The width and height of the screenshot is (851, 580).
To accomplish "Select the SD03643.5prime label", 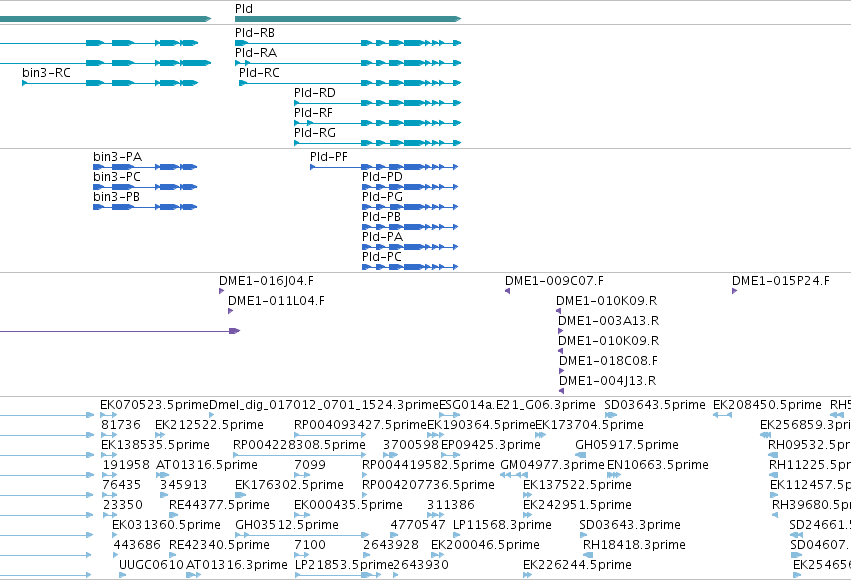I will coord(655,405).
